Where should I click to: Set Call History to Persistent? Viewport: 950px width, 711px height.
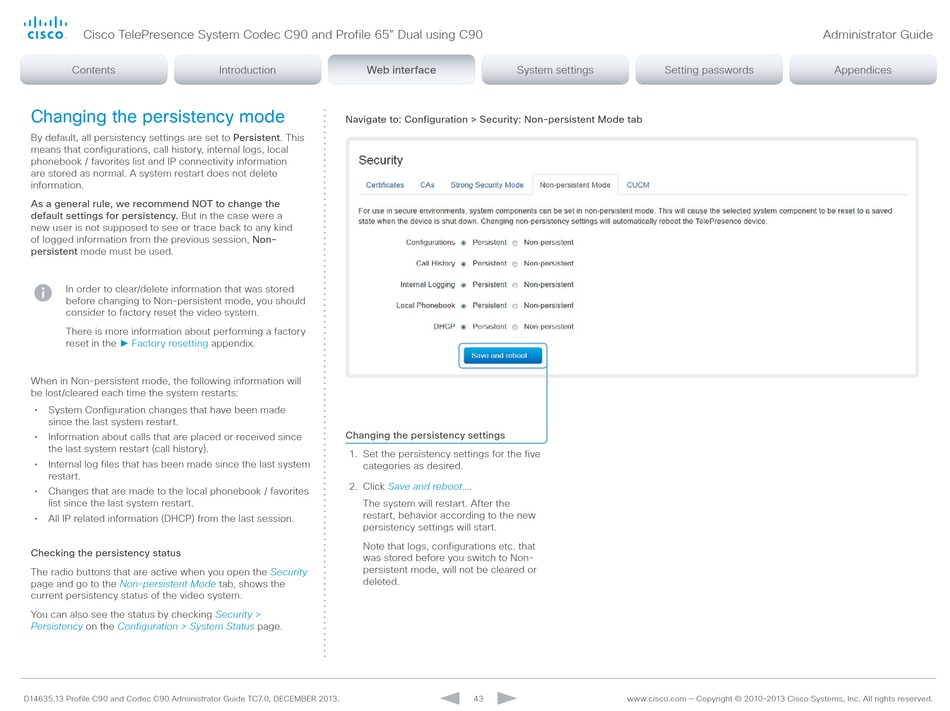[463, 264]
